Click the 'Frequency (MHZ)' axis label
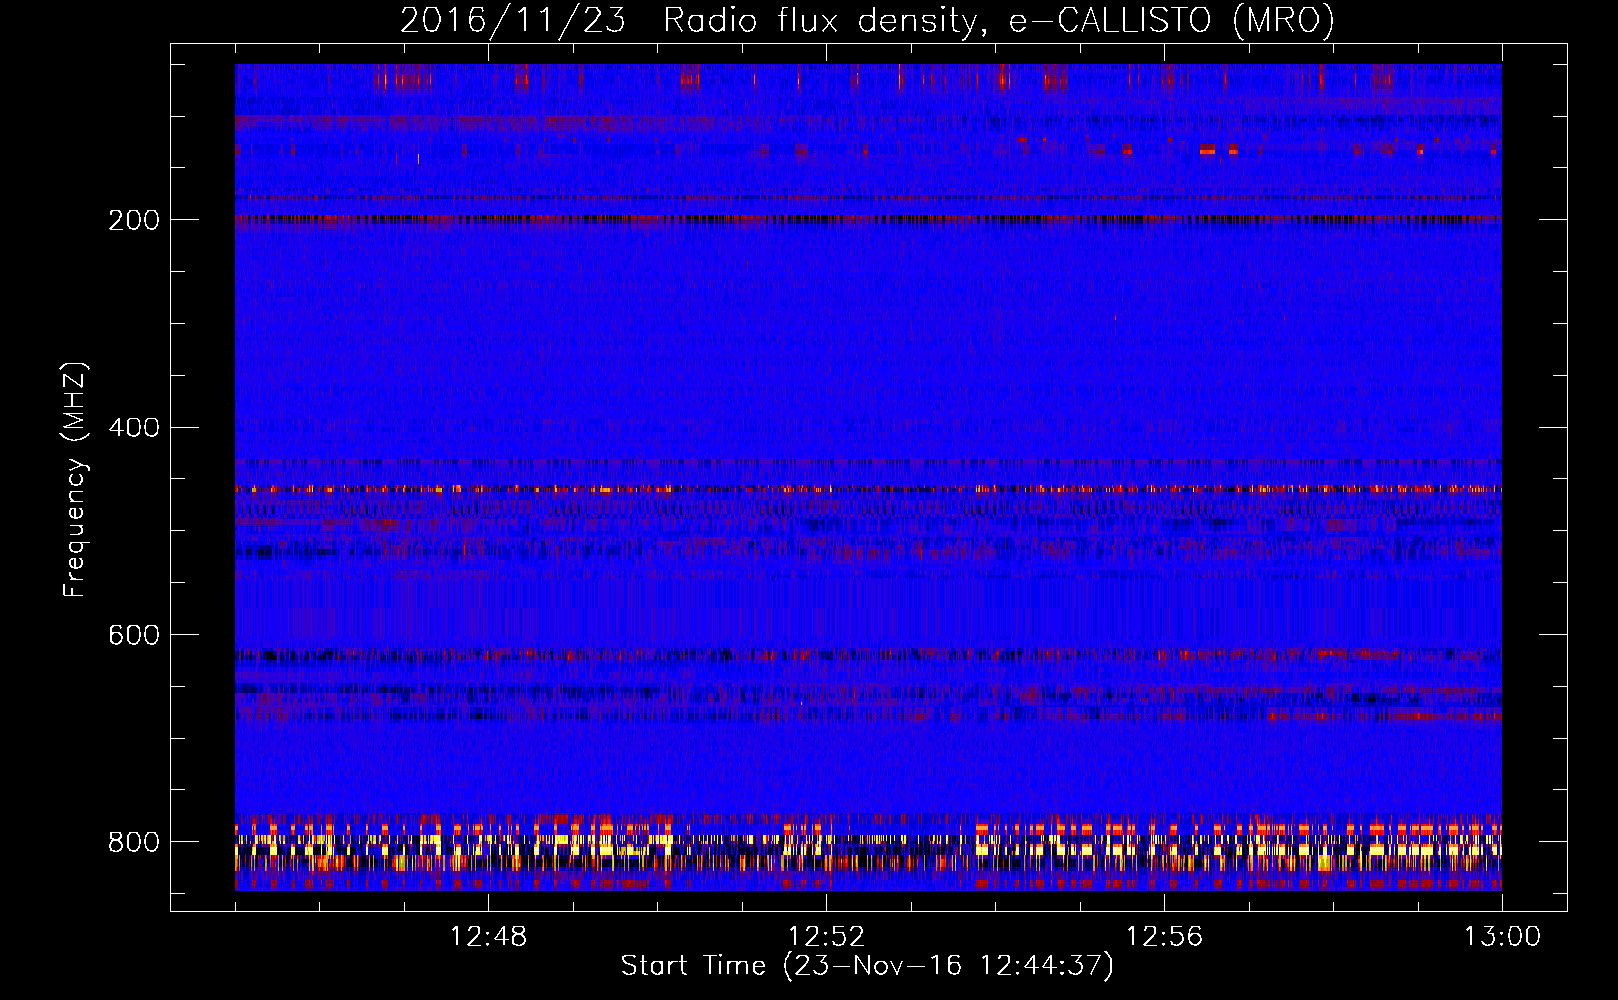 coord(75,480)
